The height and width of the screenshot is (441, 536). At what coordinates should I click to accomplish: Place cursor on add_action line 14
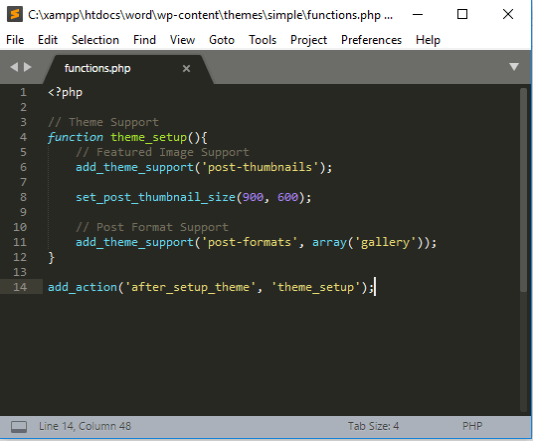click(211, 287)
